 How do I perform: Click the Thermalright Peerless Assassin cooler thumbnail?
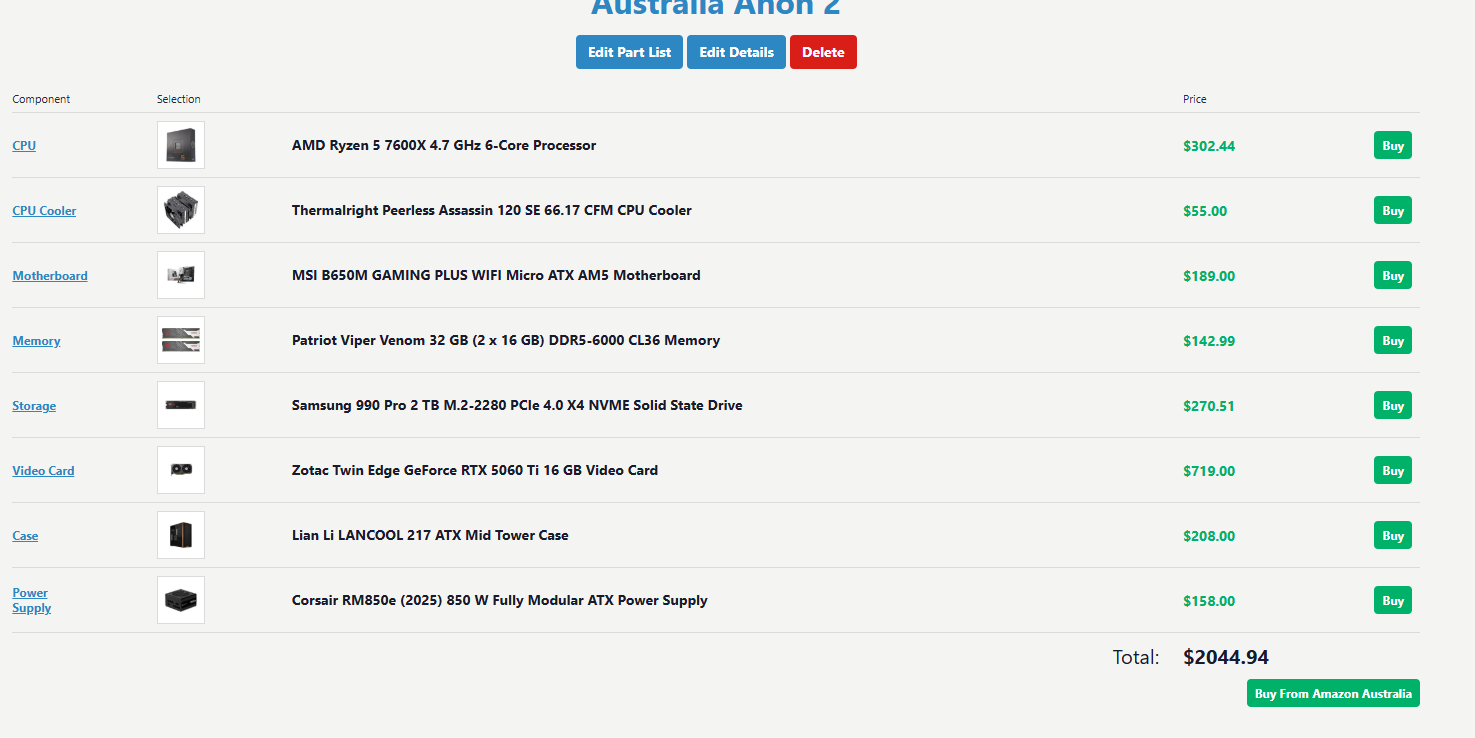181,210
